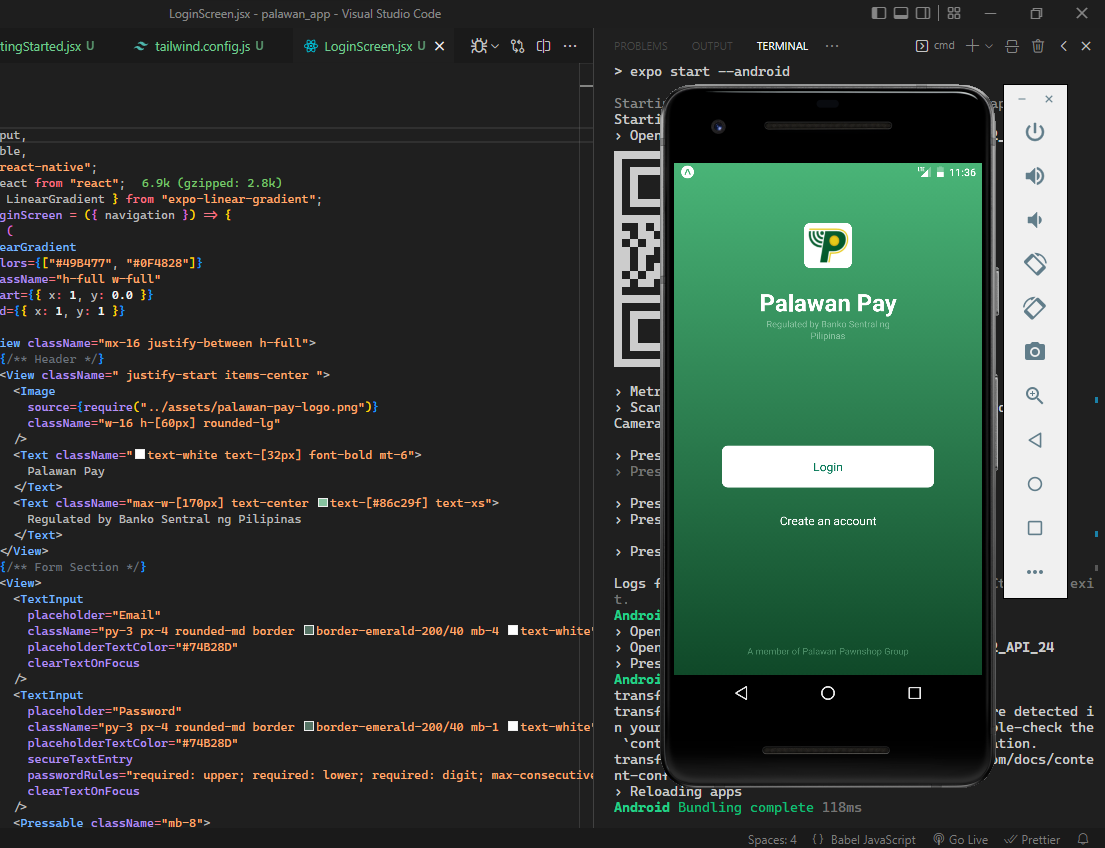Toggle primary sidebar layout icon
Viewport: 1105px width, 848px height.
pyautogui.click(x=879, y=13)
